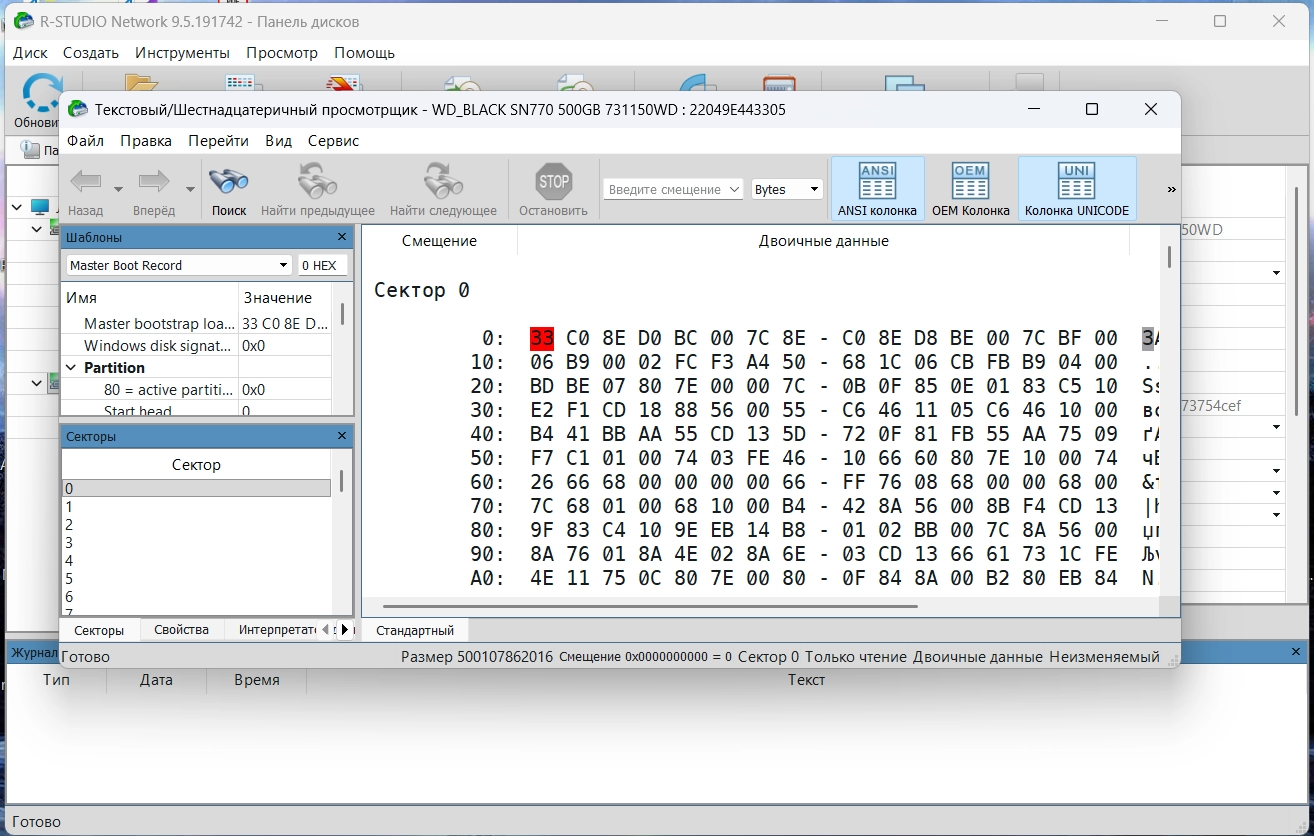Click the Значение column header
The width and height of the screenshot is (1314, 836).
[x=285, y=298]
